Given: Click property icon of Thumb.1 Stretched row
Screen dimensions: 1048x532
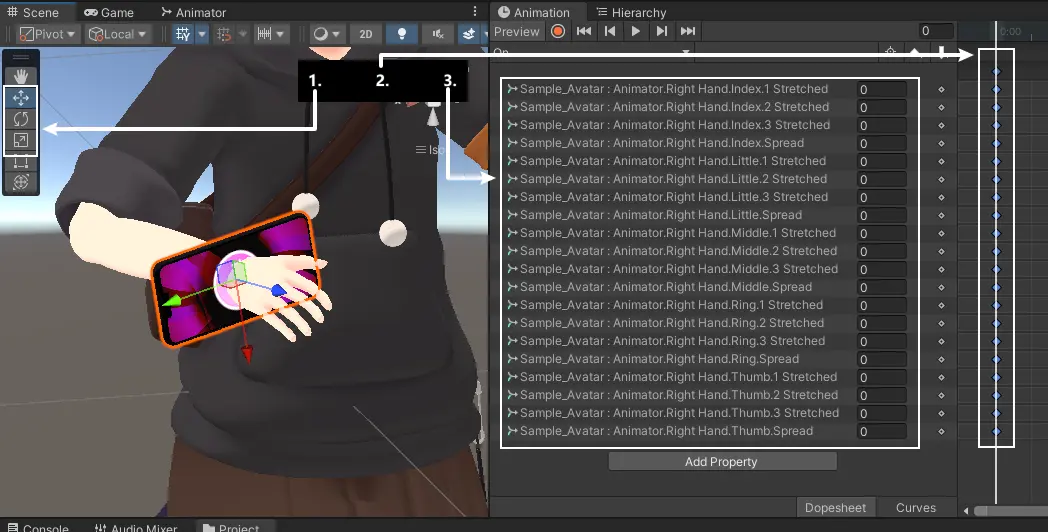Looking at the screenshot, I should [x=512, y=377].
